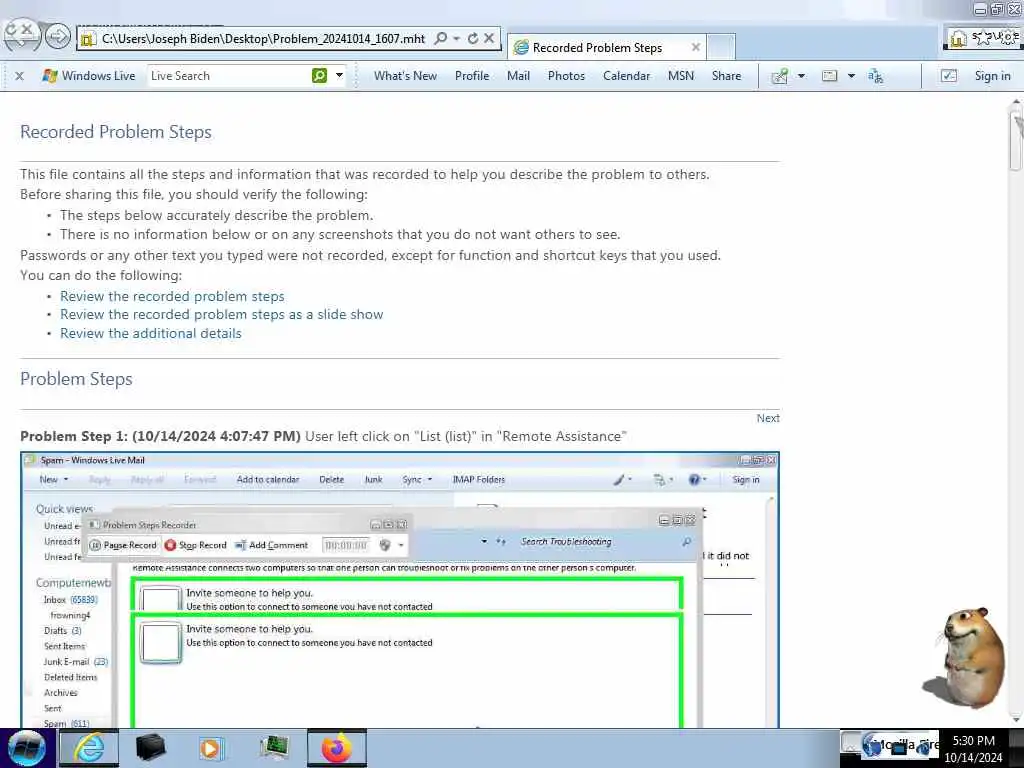Open the address bar autocomplete dropdown arrow
Image resolution: width=1024 pixels, height=768 pixels.
tap(456, 39)
